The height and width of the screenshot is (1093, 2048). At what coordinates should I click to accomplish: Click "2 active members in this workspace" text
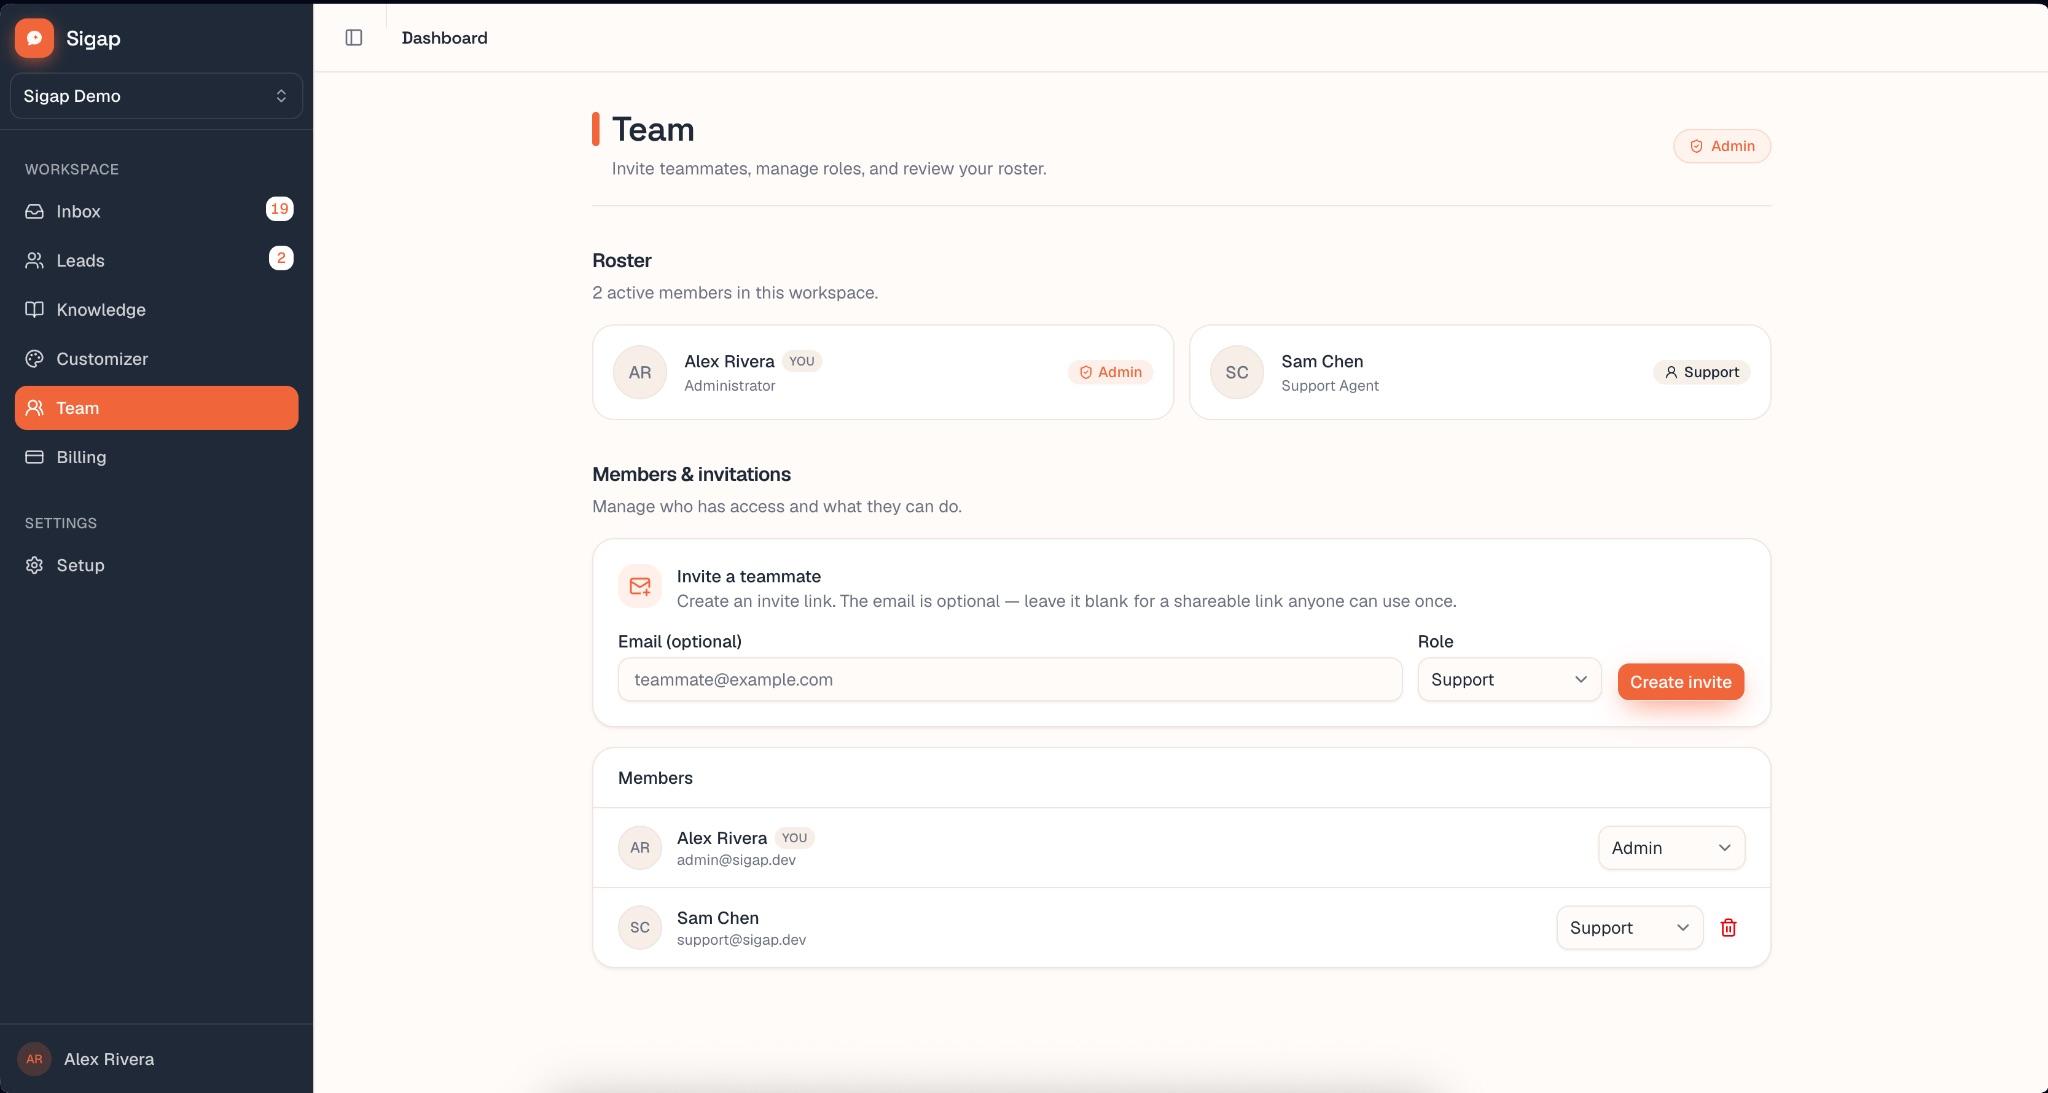coord(735,293)
